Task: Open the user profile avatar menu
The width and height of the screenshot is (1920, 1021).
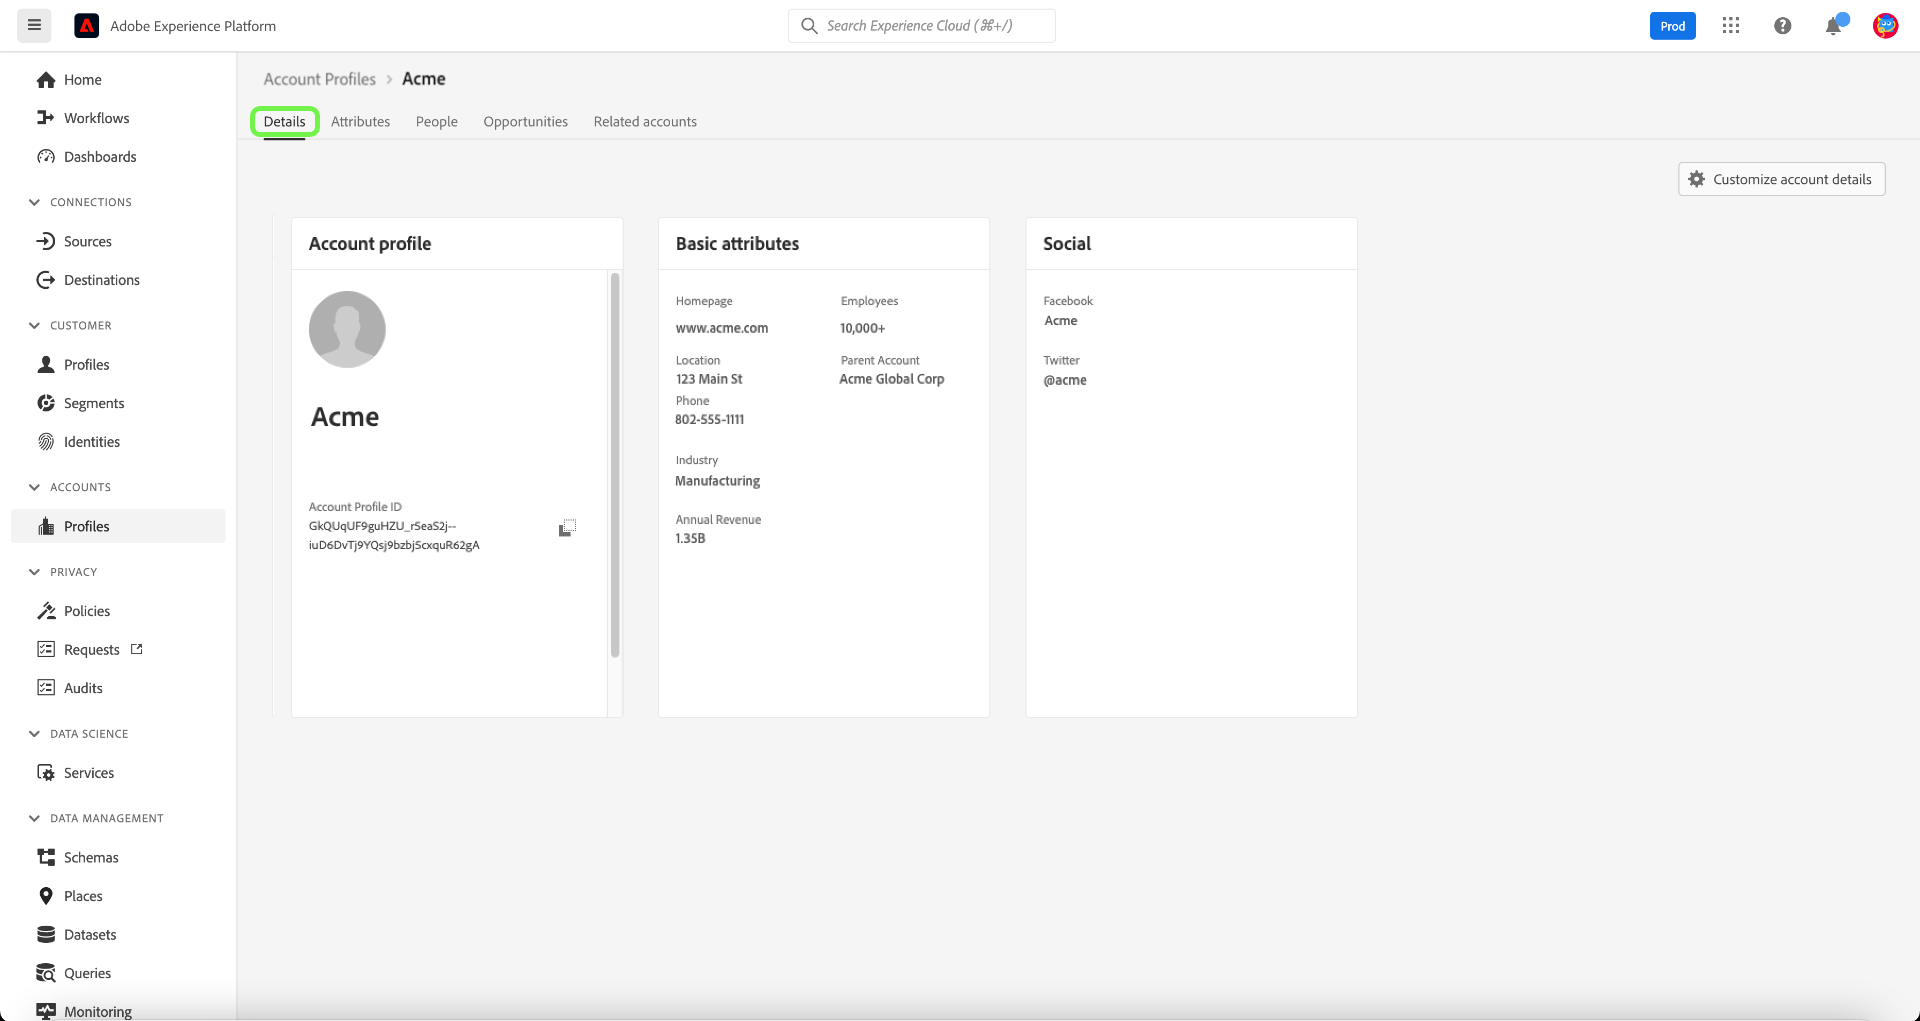Action: pos(1885,26)
